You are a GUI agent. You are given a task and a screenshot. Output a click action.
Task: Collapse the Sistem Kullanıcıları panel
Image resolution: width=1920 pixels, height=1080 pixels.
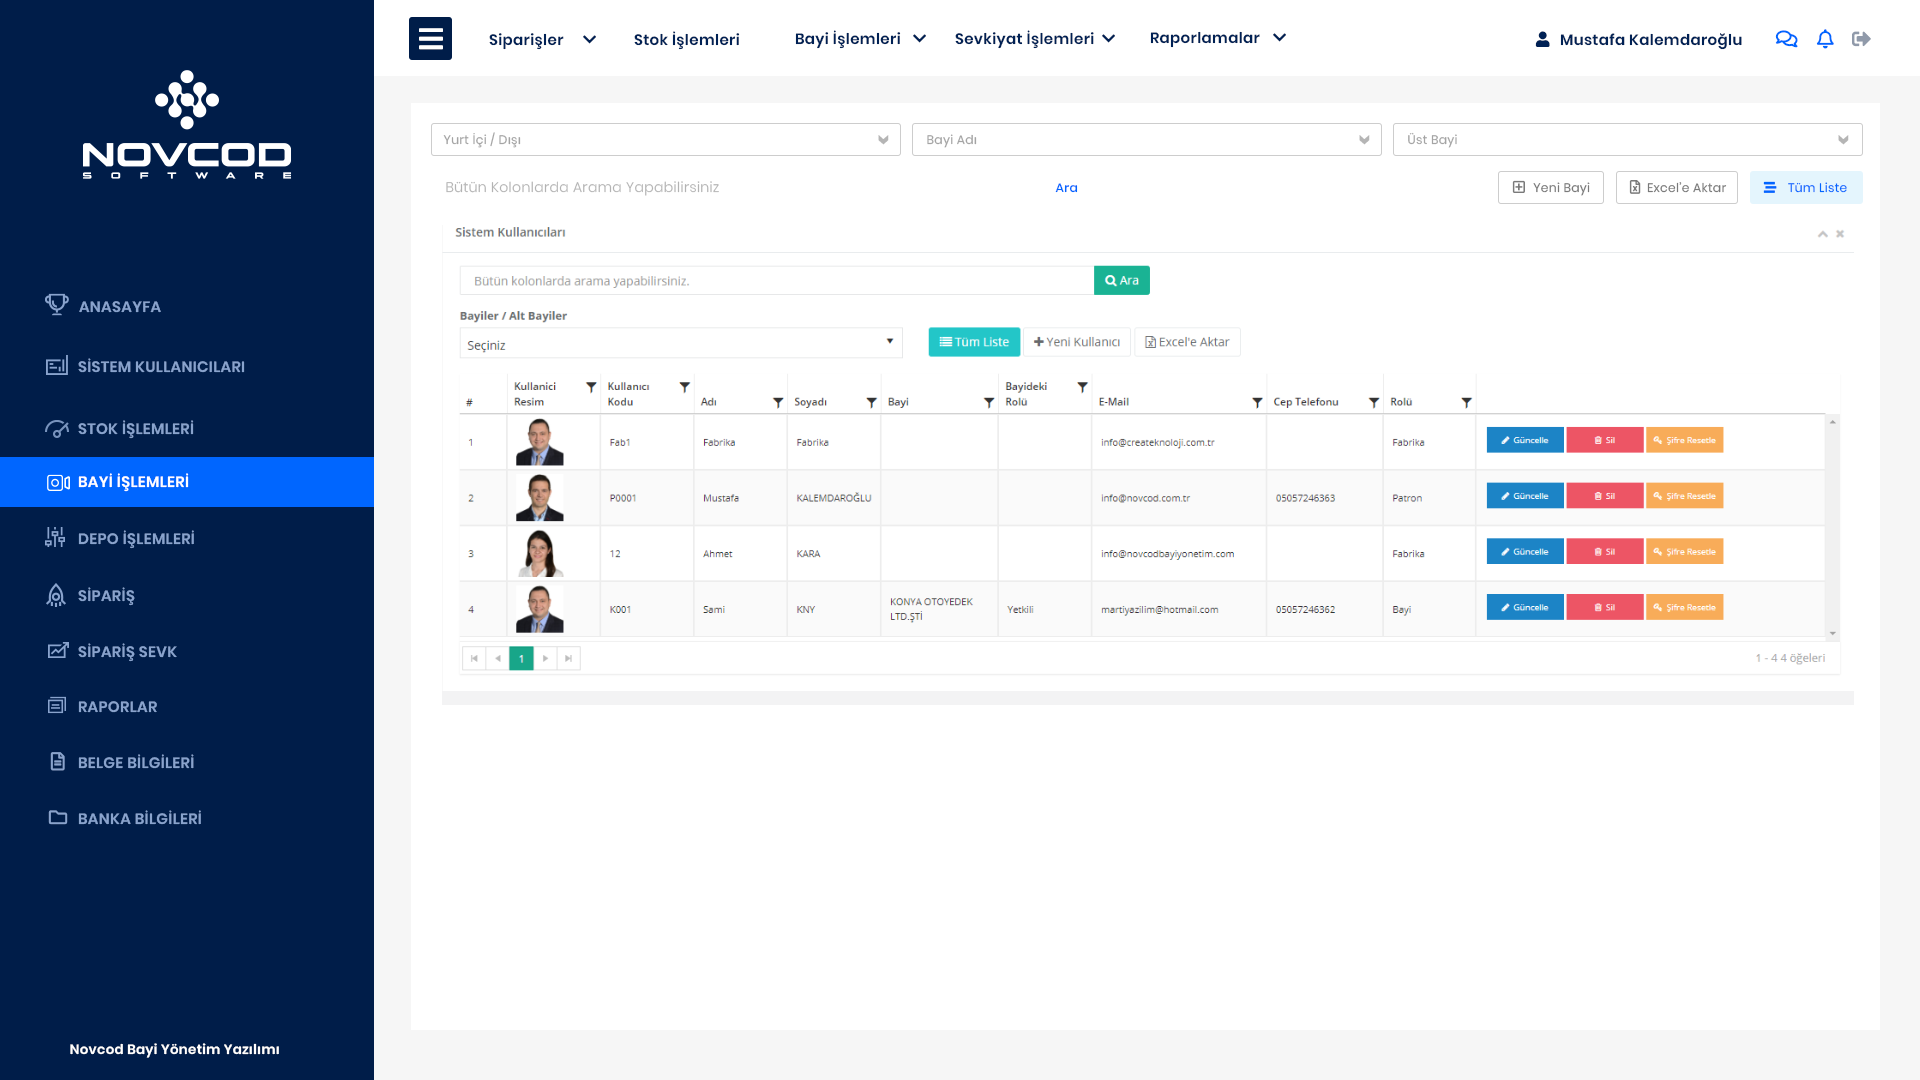[x=1823, y=234]
